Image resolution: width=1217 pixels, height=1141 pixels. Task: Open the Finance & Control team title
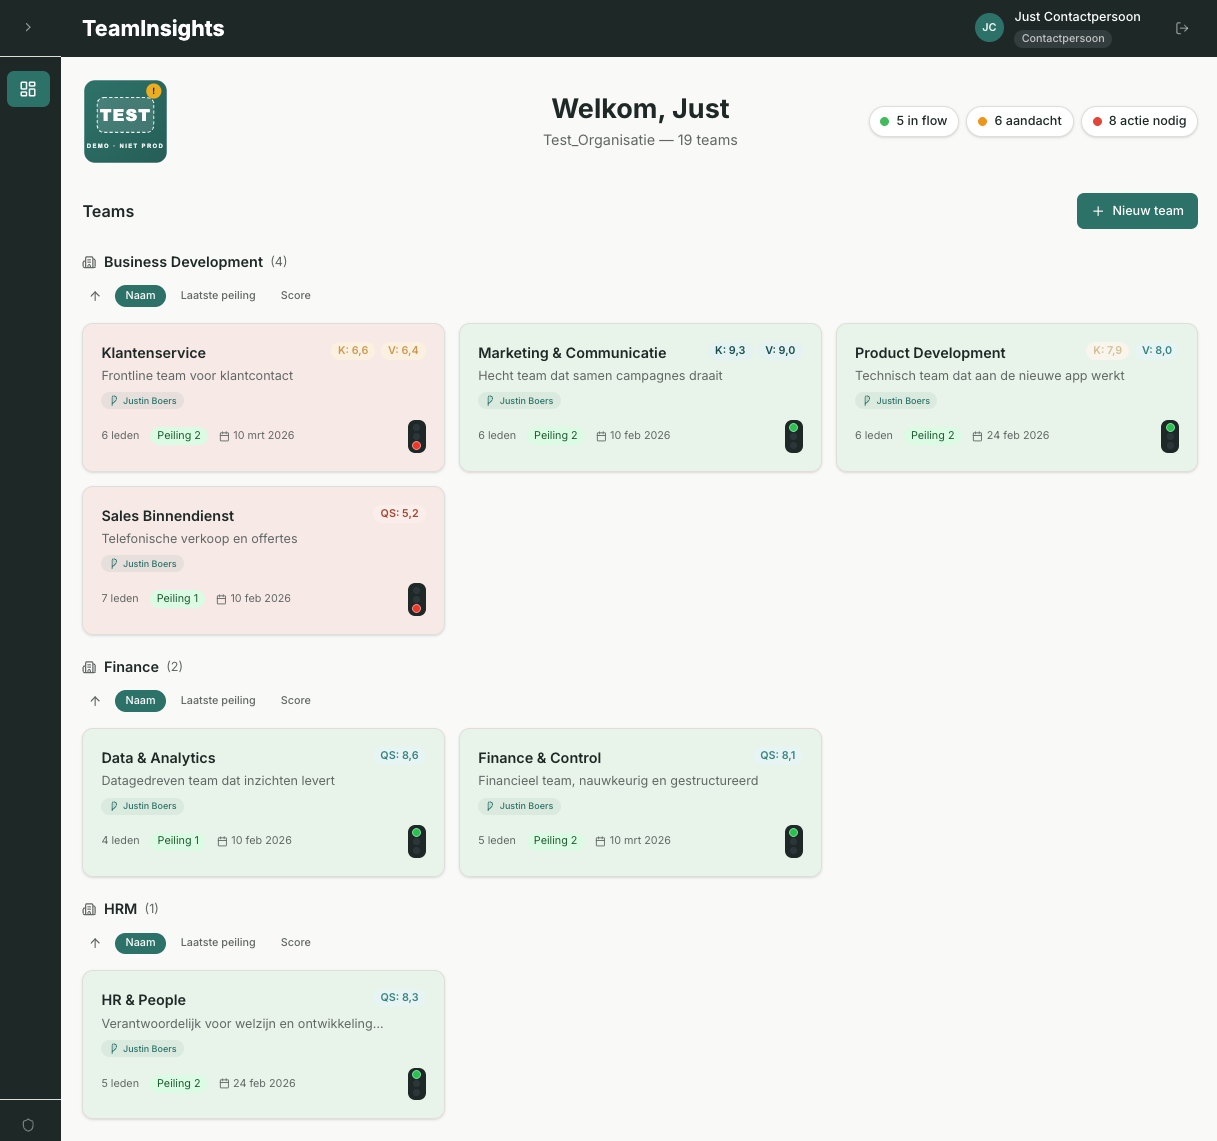[x=540, y=758]
